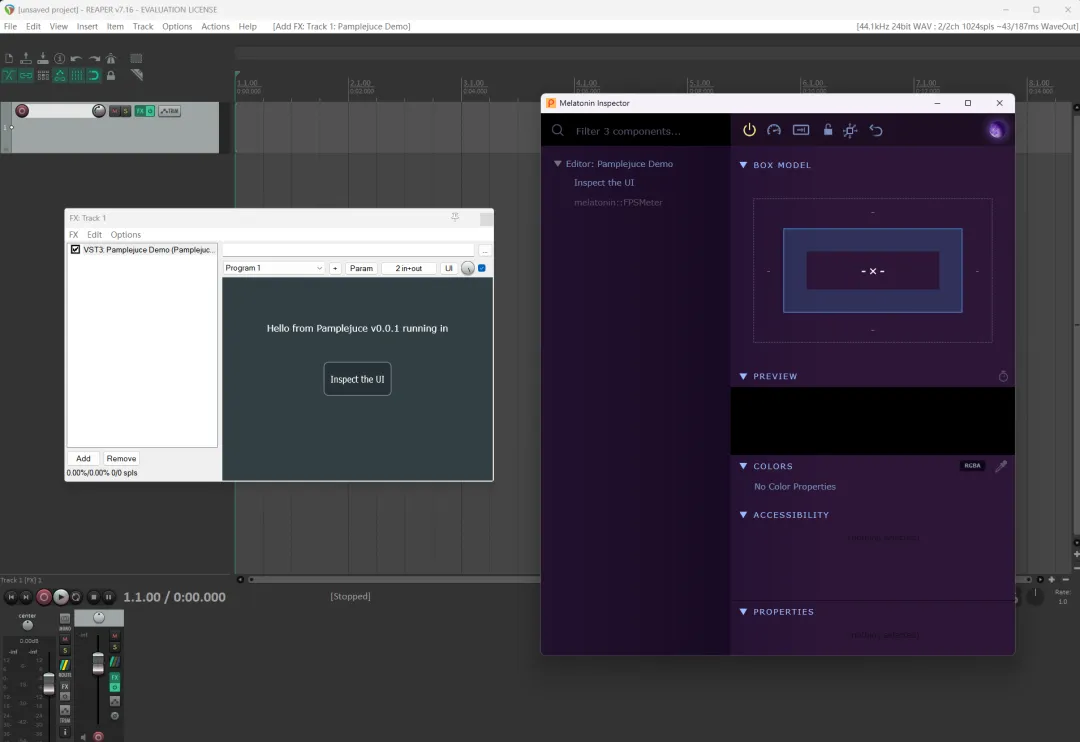Image resolution: width=1080 pixels, height=742 pixels.
Task: Select melatonin::FPSMeter tree item
Action: [x=619, y=203]
